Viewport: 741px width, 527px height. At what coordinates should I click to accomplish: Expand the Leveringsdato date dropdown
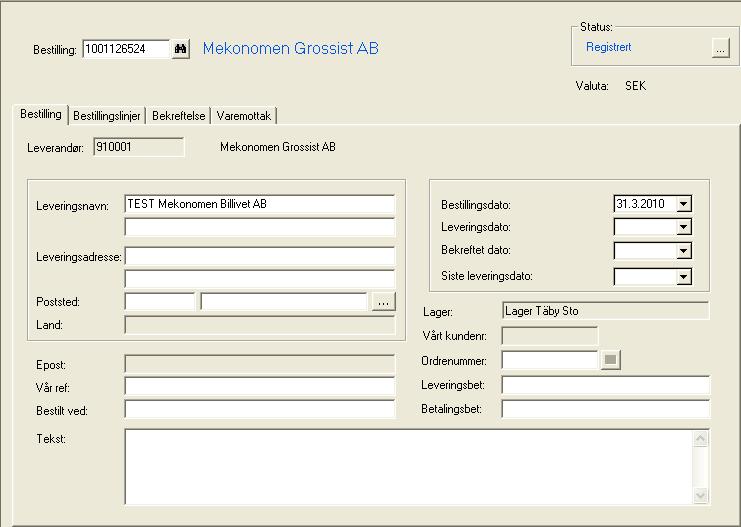pyautogui.click(x=683, y=227)
